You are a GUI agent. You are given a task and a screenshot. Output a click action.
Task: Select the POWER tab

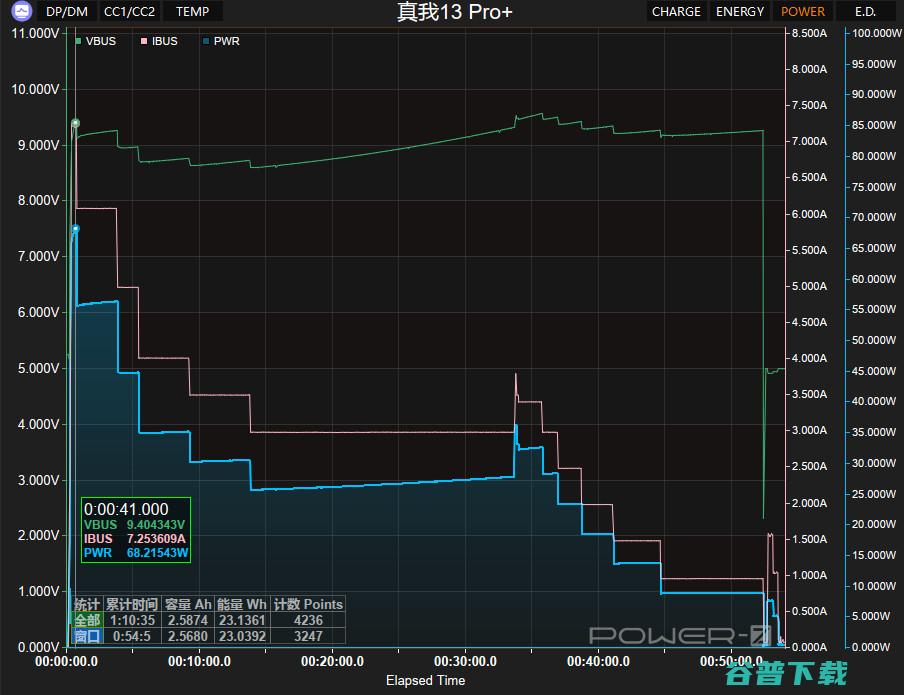[x=803, y=12]
